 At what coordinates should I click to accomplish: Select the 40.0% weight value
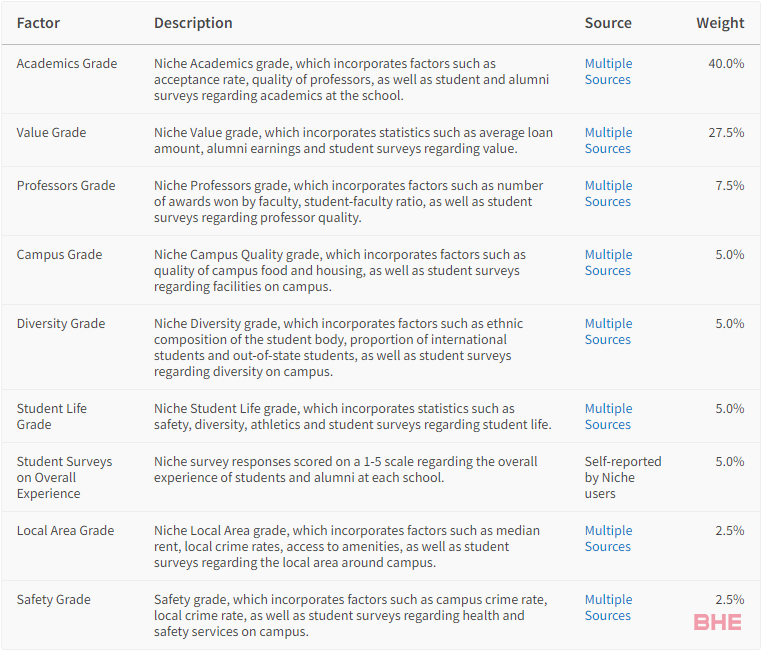coord(726,64)
